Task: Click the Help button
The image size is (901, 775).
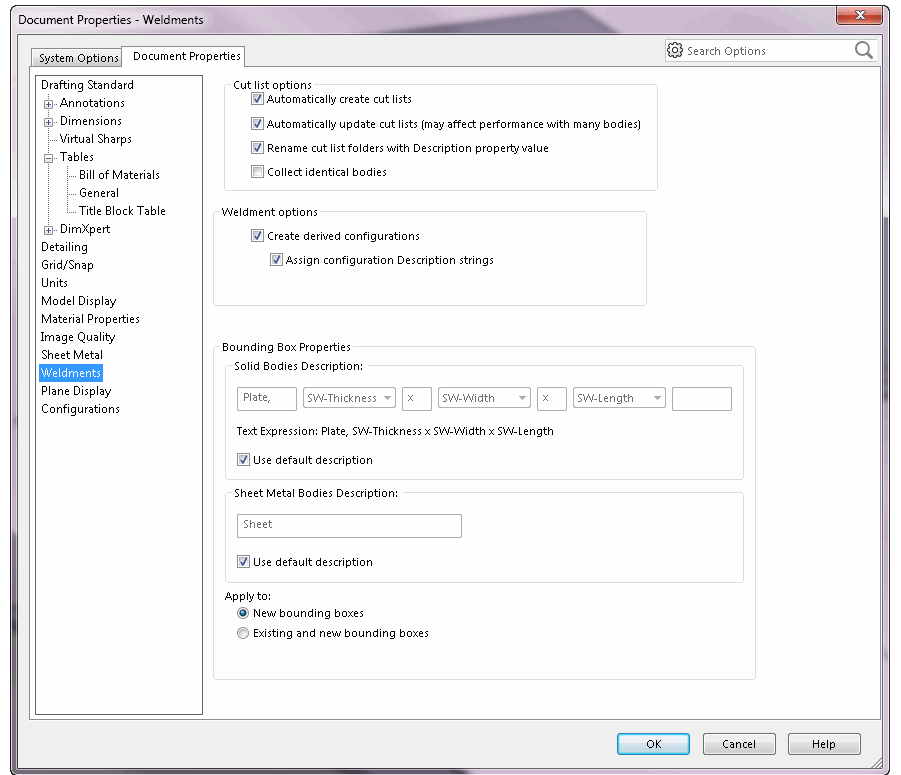Action: [x=823, y=744]
